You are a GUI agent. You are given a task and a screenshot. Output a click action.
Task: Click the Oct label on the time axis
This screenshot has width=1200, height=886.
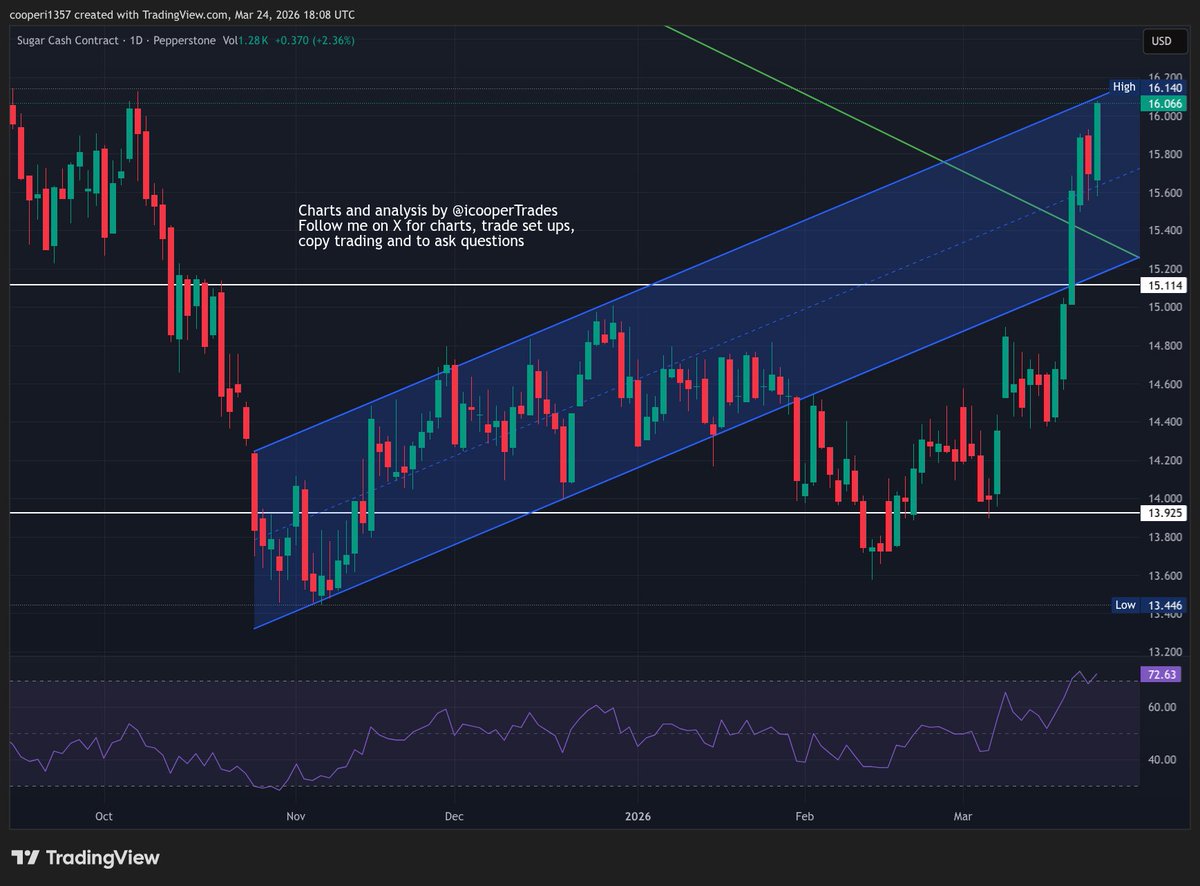[103, 816]
